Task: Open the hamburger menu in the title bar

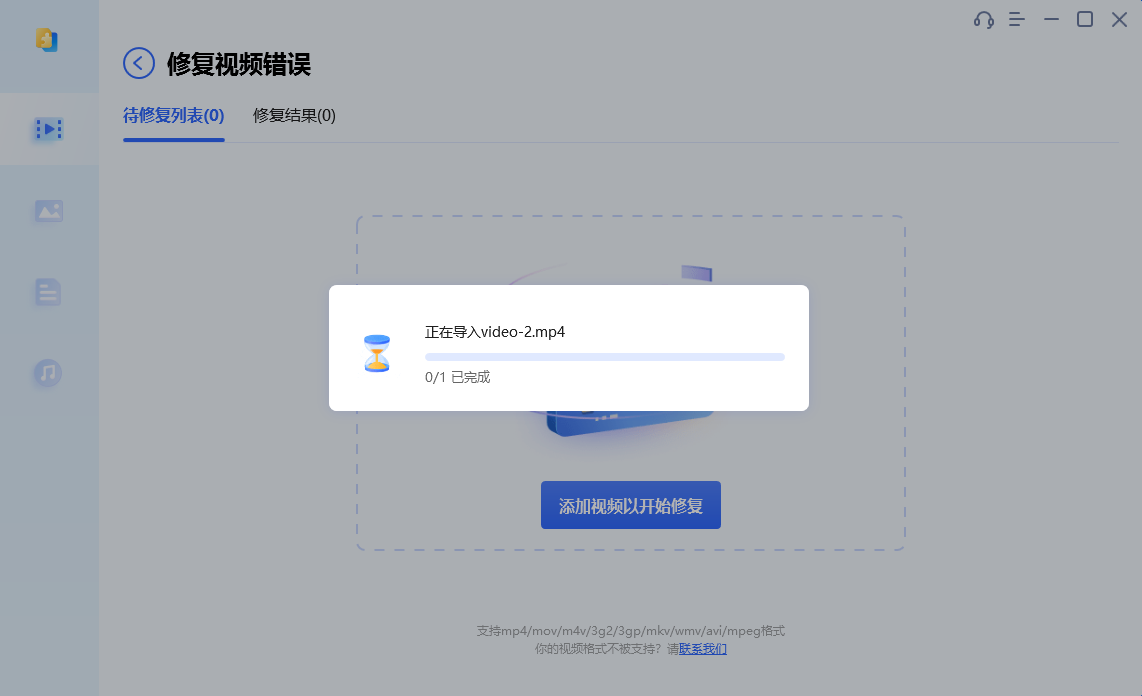Action: tap(1017, 20)
